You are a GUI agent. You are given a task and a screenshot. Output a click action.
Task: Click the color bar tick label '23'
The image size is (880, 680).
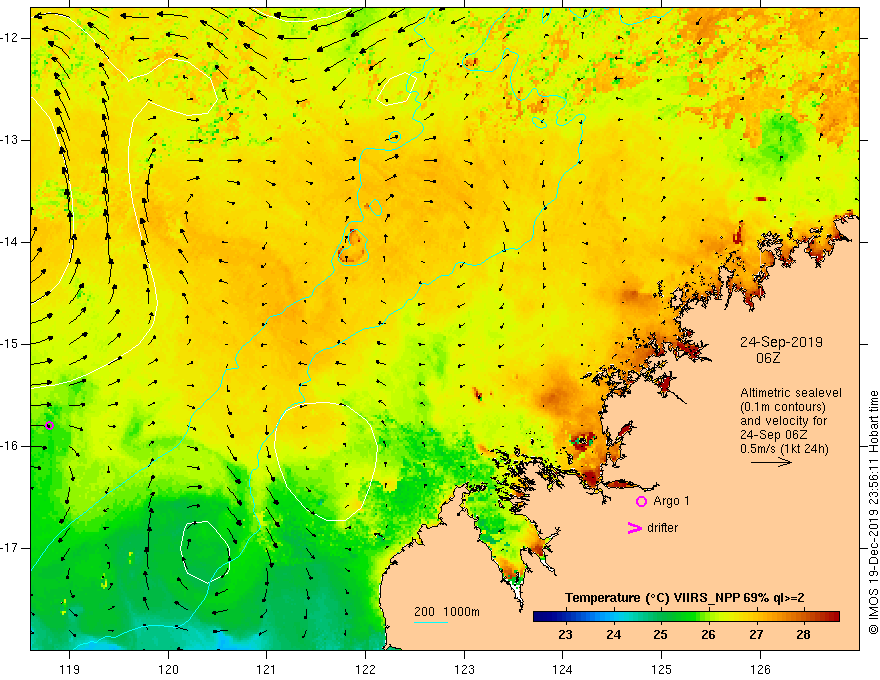coord(565,635)
